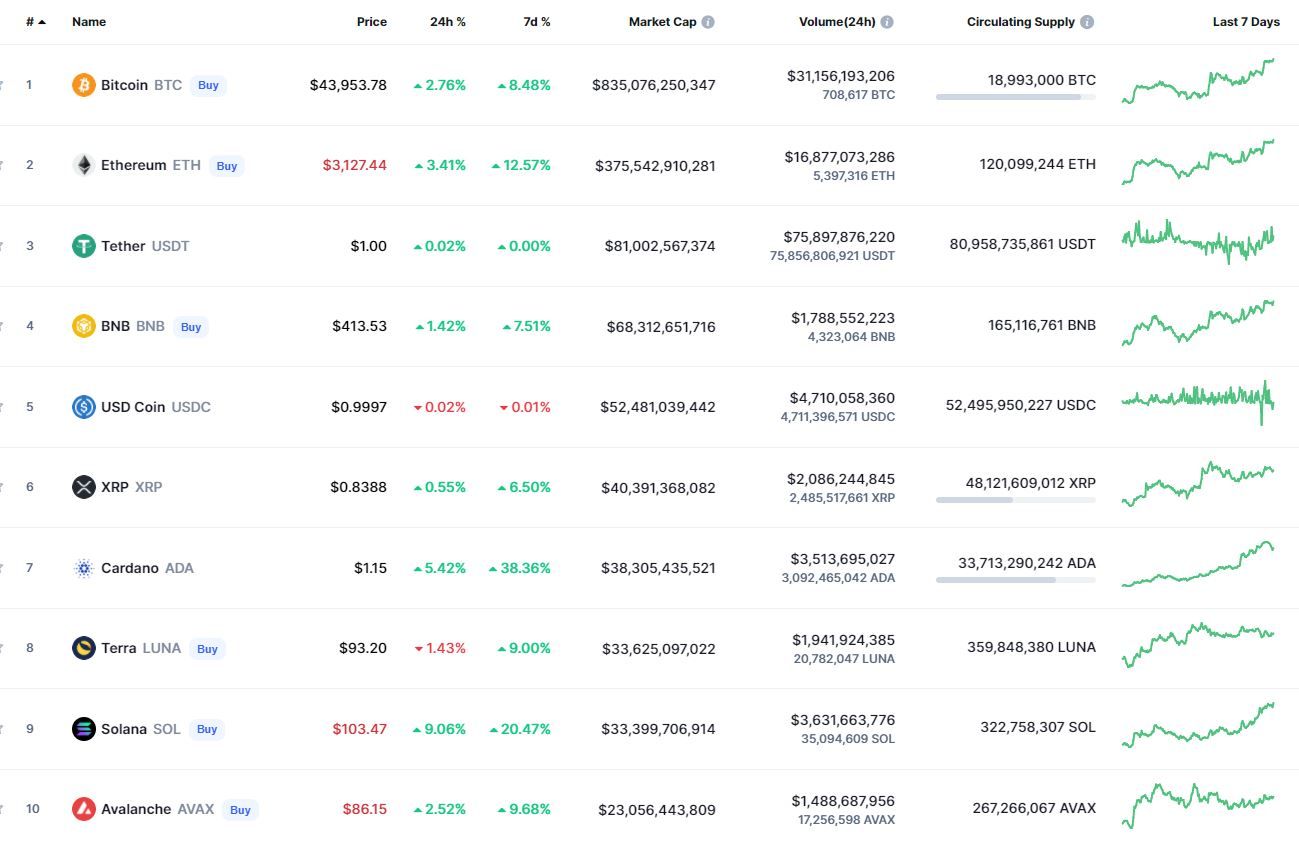1299x848 pixels.
Task: Click Solana 24h change 9.06%
Action: coord(440,729)
